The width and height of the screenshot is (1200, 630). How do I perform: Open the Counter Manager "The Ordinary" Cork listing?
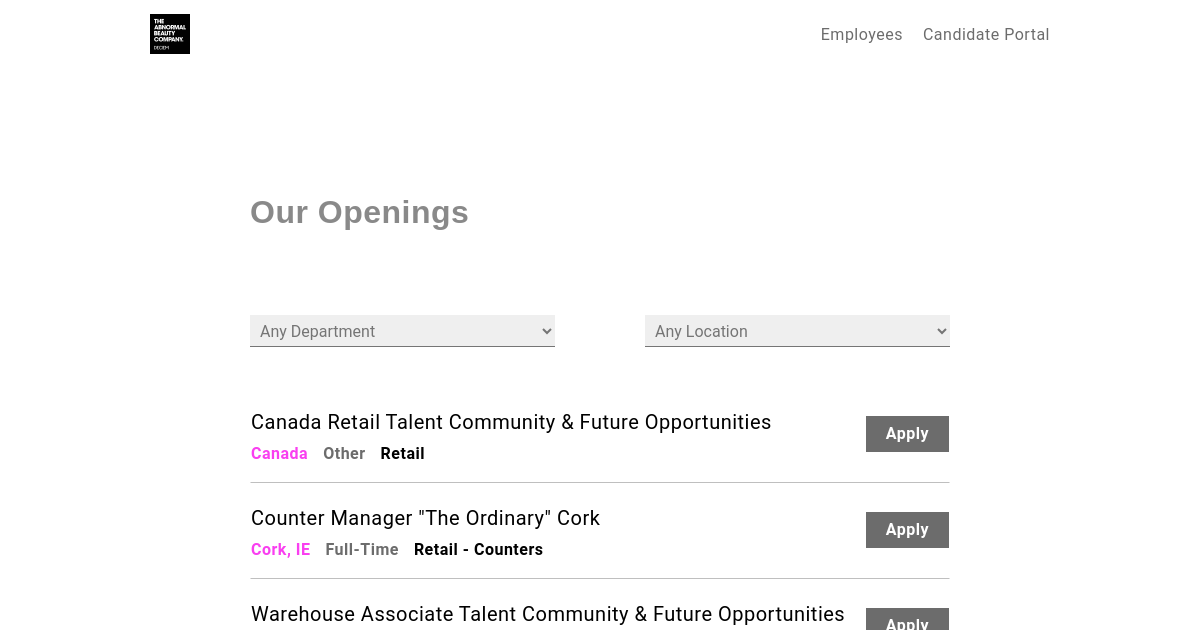point(425,518)
